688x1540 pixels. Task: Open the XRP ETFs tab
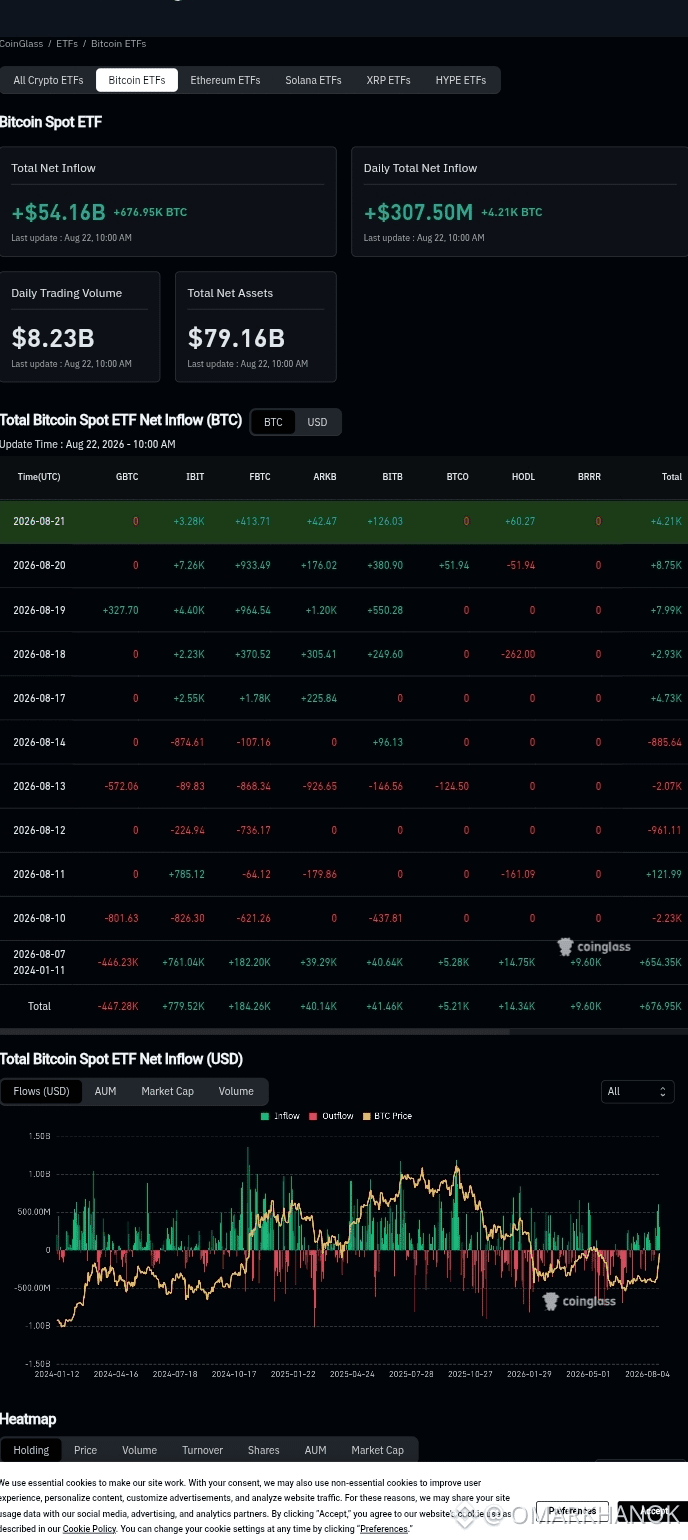(x=388, y=80)
